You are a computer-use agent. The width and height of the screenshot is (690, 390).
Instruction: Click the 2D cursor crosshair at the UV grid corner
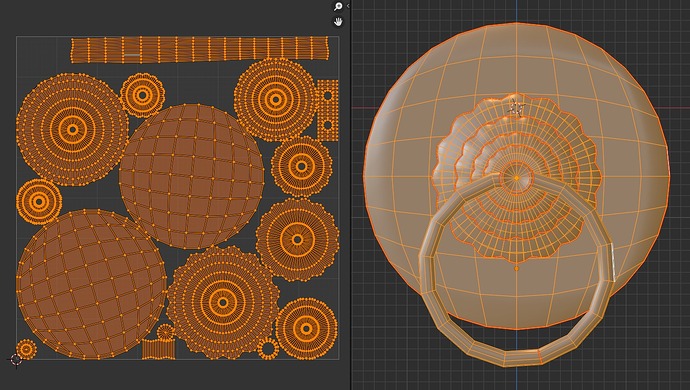16,360
